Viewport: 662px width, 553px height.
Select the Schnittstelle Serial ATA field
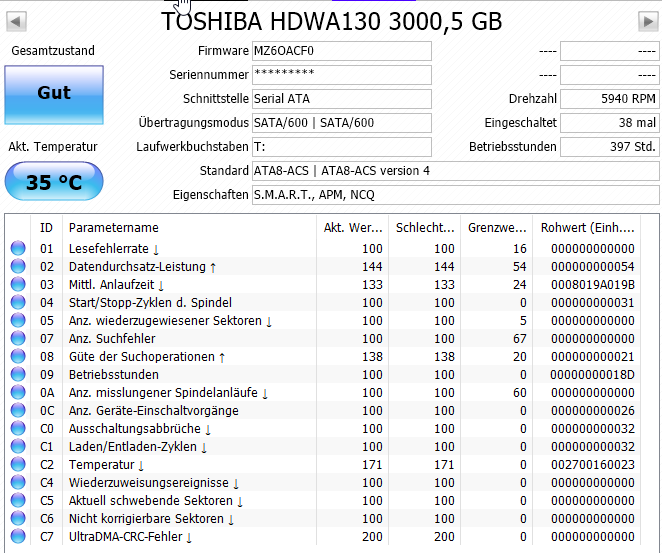coord(342,99)
